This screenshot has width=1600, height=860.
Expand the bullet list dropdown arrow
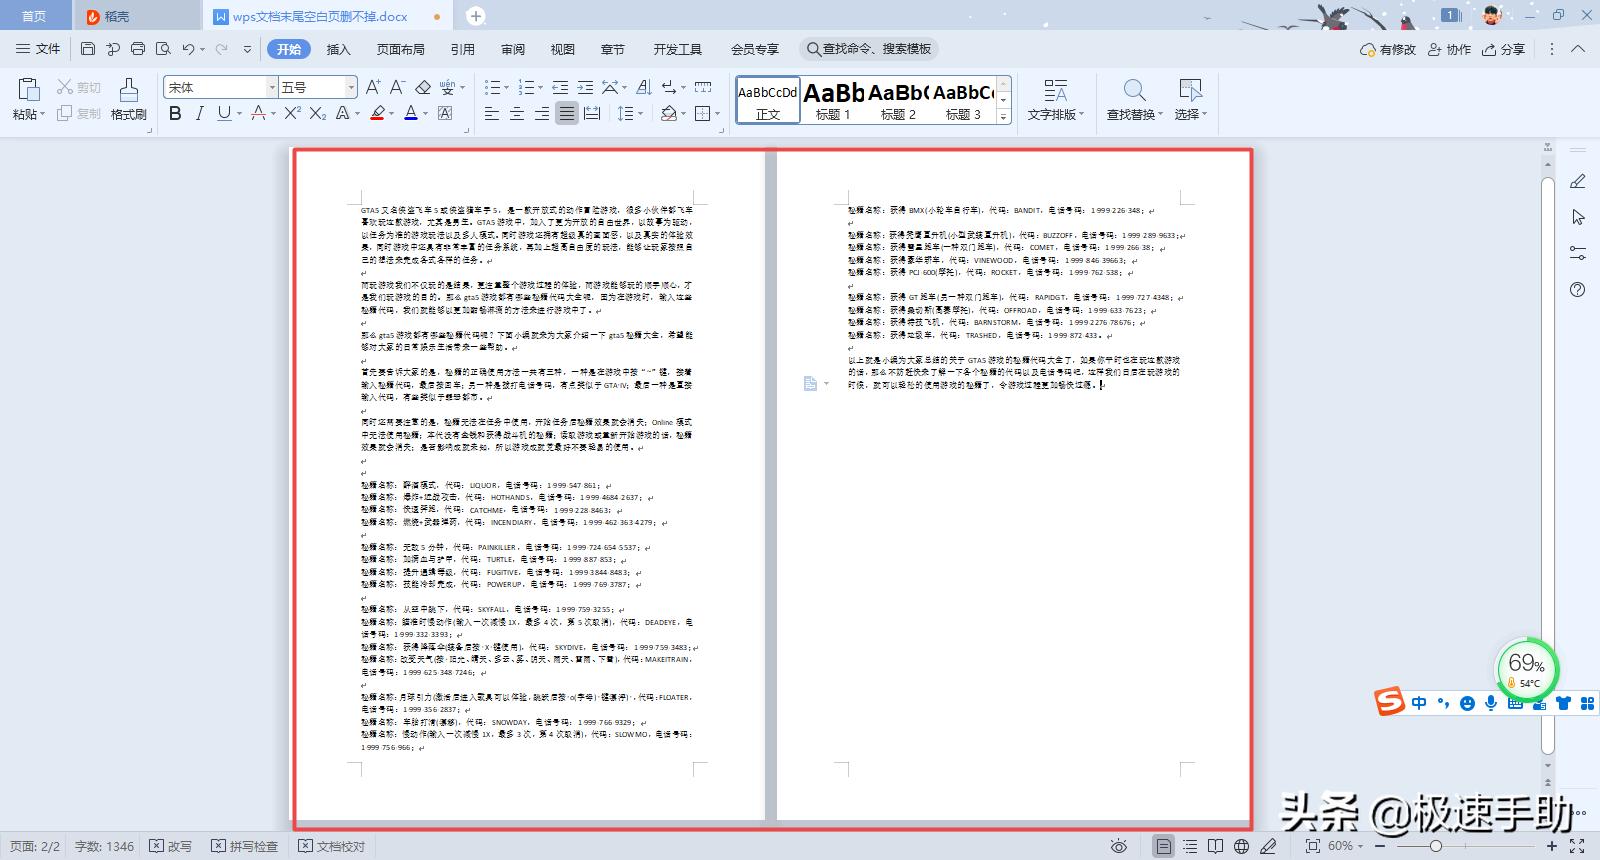[505, 88]
